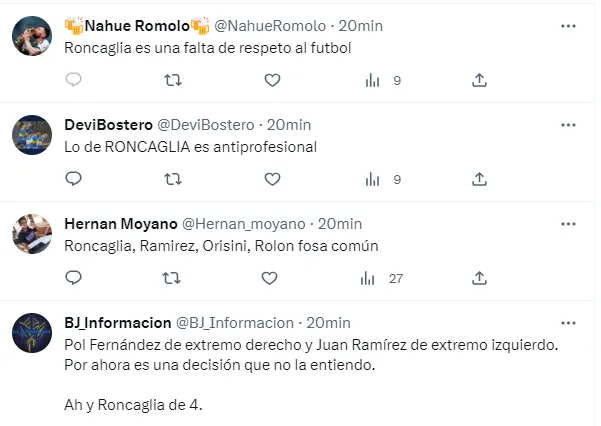Image resolution: width=601 pixels, height=426 pixels.
Task: Retweet Nahue Romolo's Roncaglia tweet
Action: tap(172, 80)
